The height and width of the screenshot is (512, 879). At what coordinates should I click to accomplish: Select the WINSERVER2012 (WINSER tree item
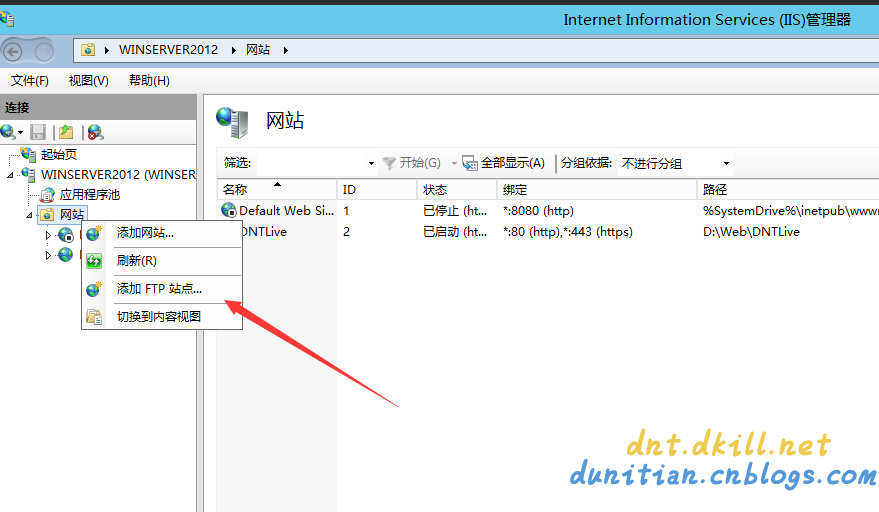pyautogui.click(x=118, y=174)
